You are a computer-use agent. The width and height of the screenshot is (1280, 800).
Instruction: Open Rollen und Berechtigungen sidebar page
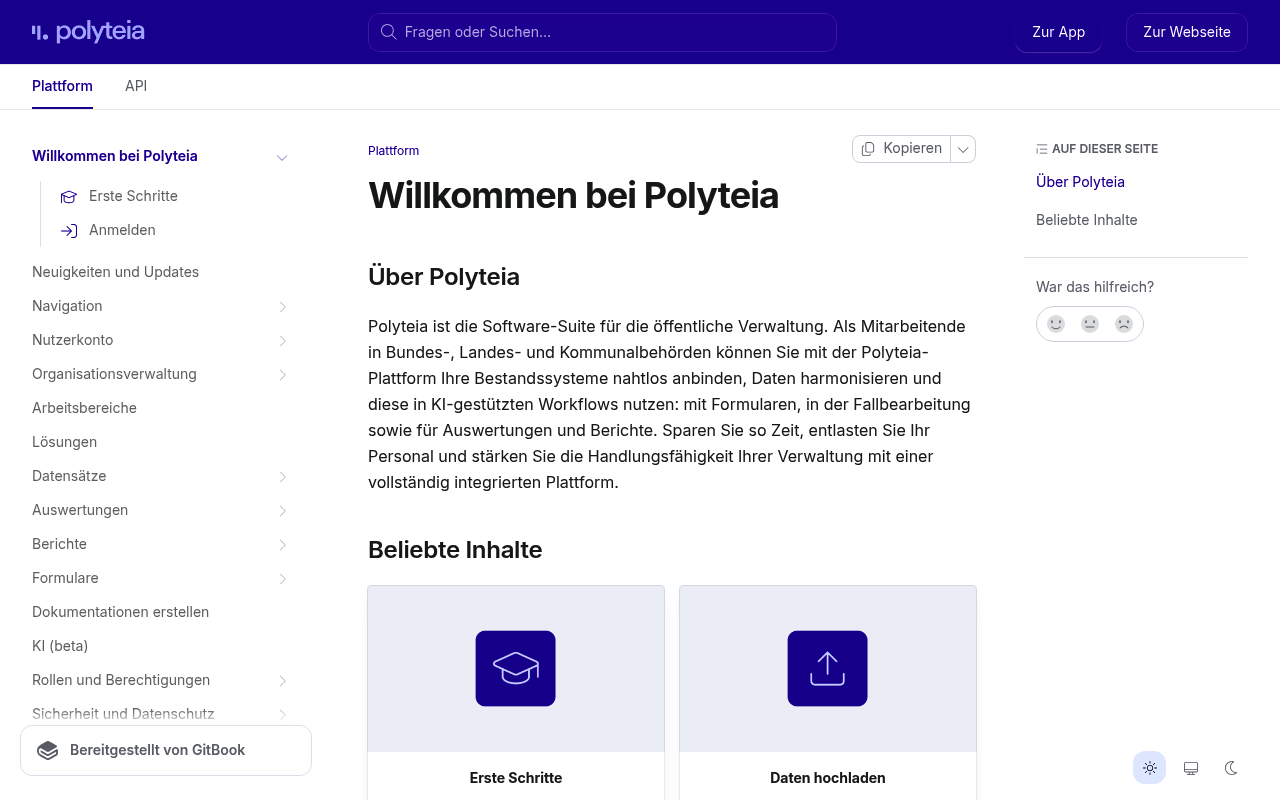[121, 680]
